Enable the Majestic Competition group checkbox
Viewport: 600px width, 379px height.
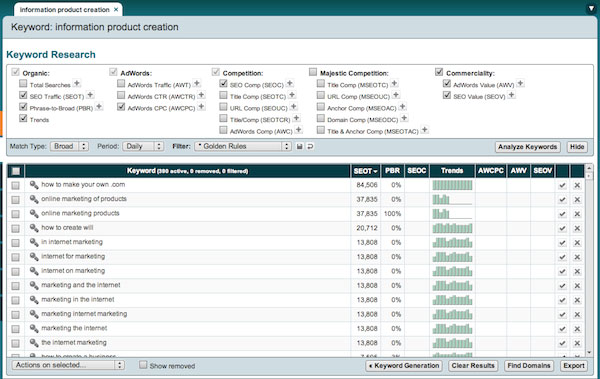(x=313, y=72)
